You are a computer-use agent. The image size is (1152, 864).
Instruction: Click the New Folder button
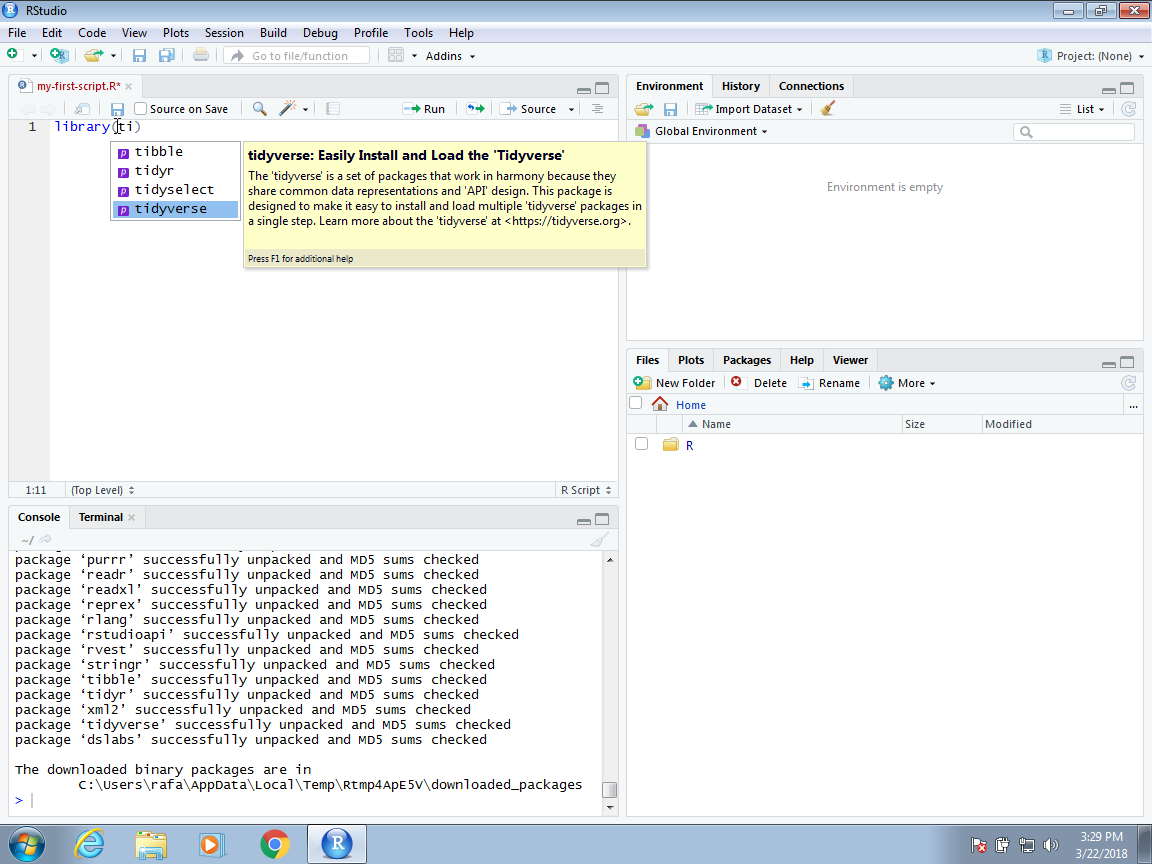(x=676, y=383)
